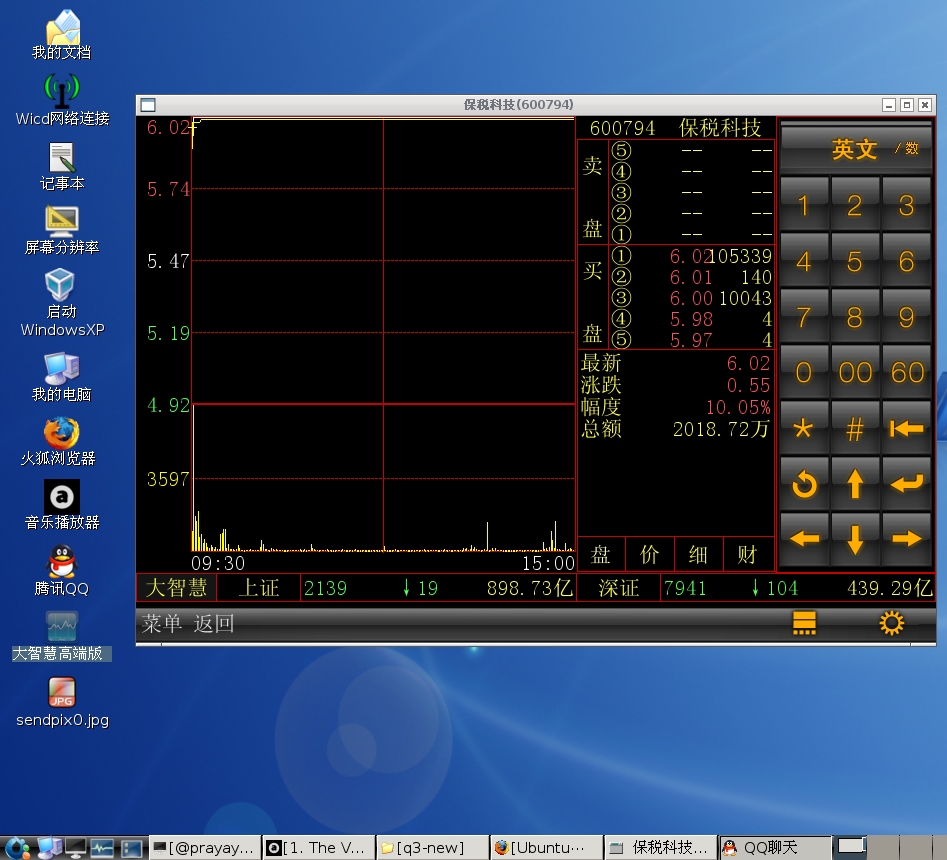947x860 pixels.
Task: Click the orange up arrow key
Action: pyautogui.click(x=855, y=484)
